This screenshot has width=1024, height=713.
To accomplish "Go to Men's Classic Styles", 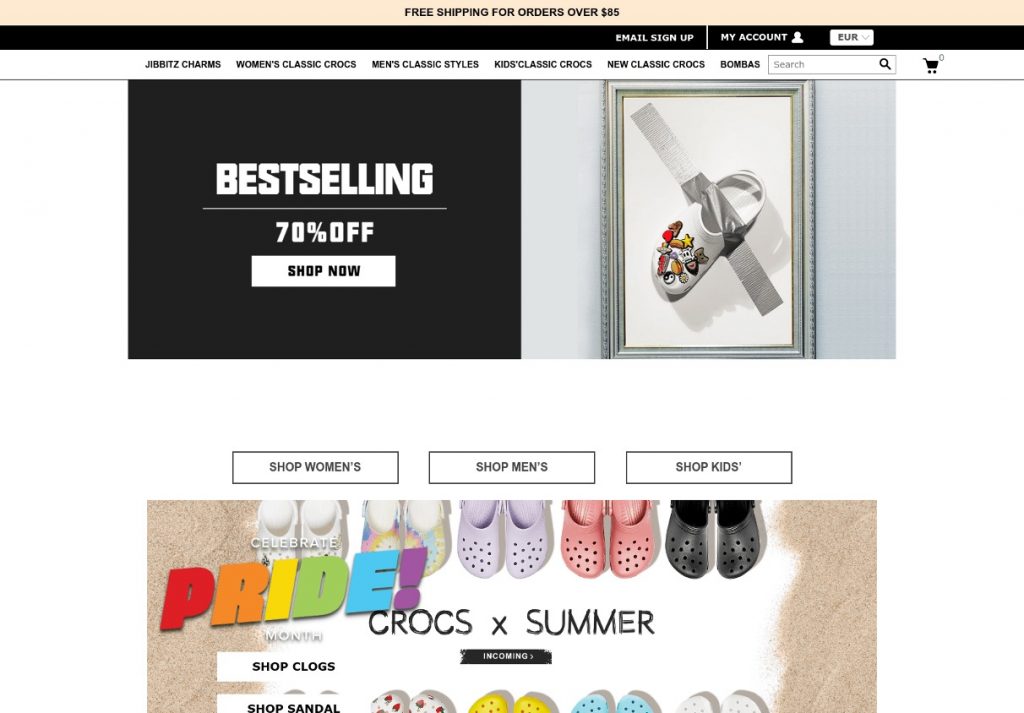I will 425,65.
